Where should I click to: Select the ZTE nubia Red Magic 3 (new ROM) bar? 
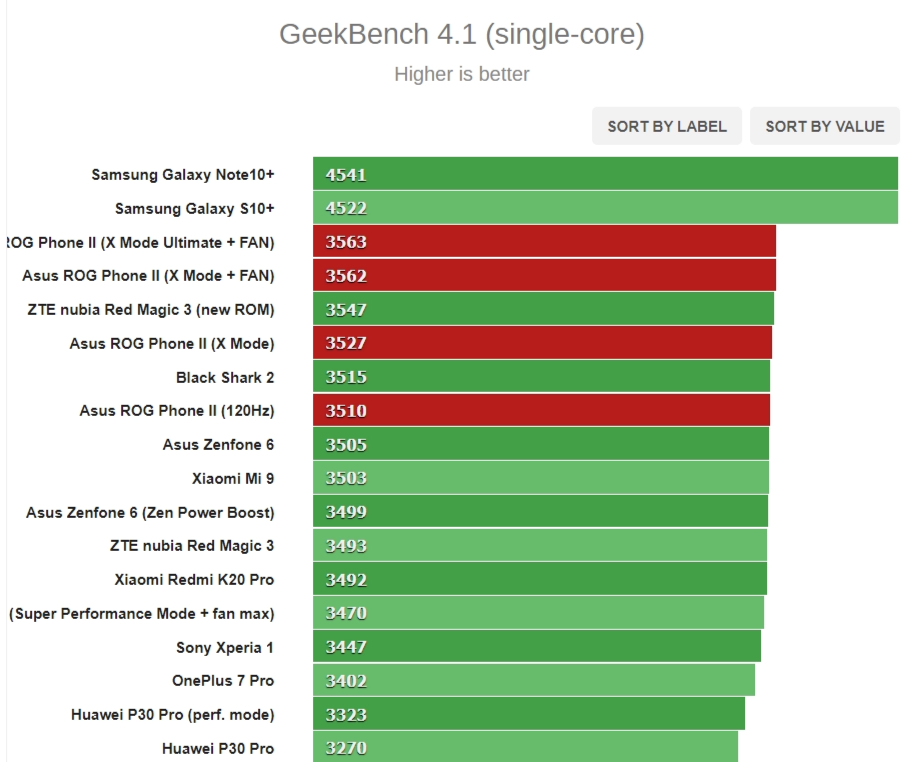click(x=543, y=310)
